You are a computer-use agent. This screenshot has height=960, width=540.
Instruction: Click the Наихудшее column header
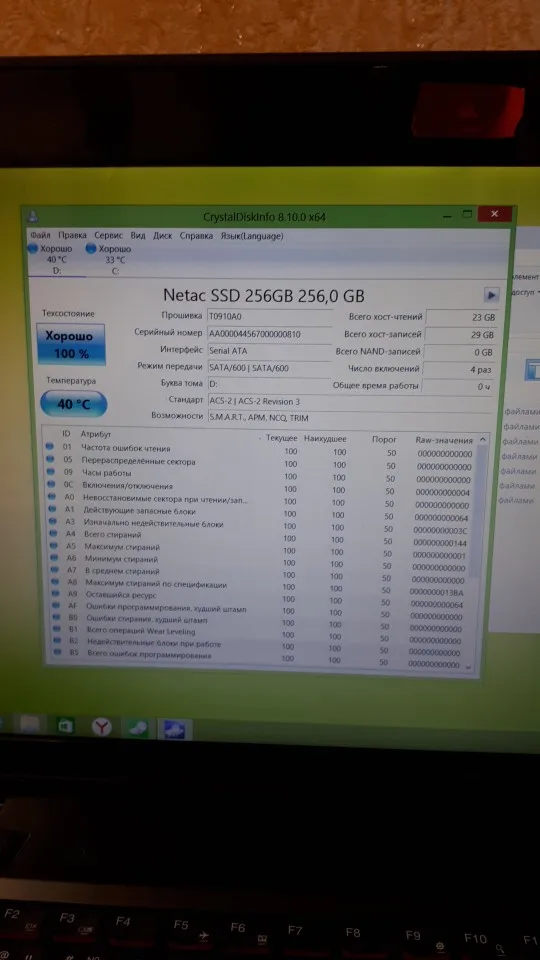tap(325, 439)
